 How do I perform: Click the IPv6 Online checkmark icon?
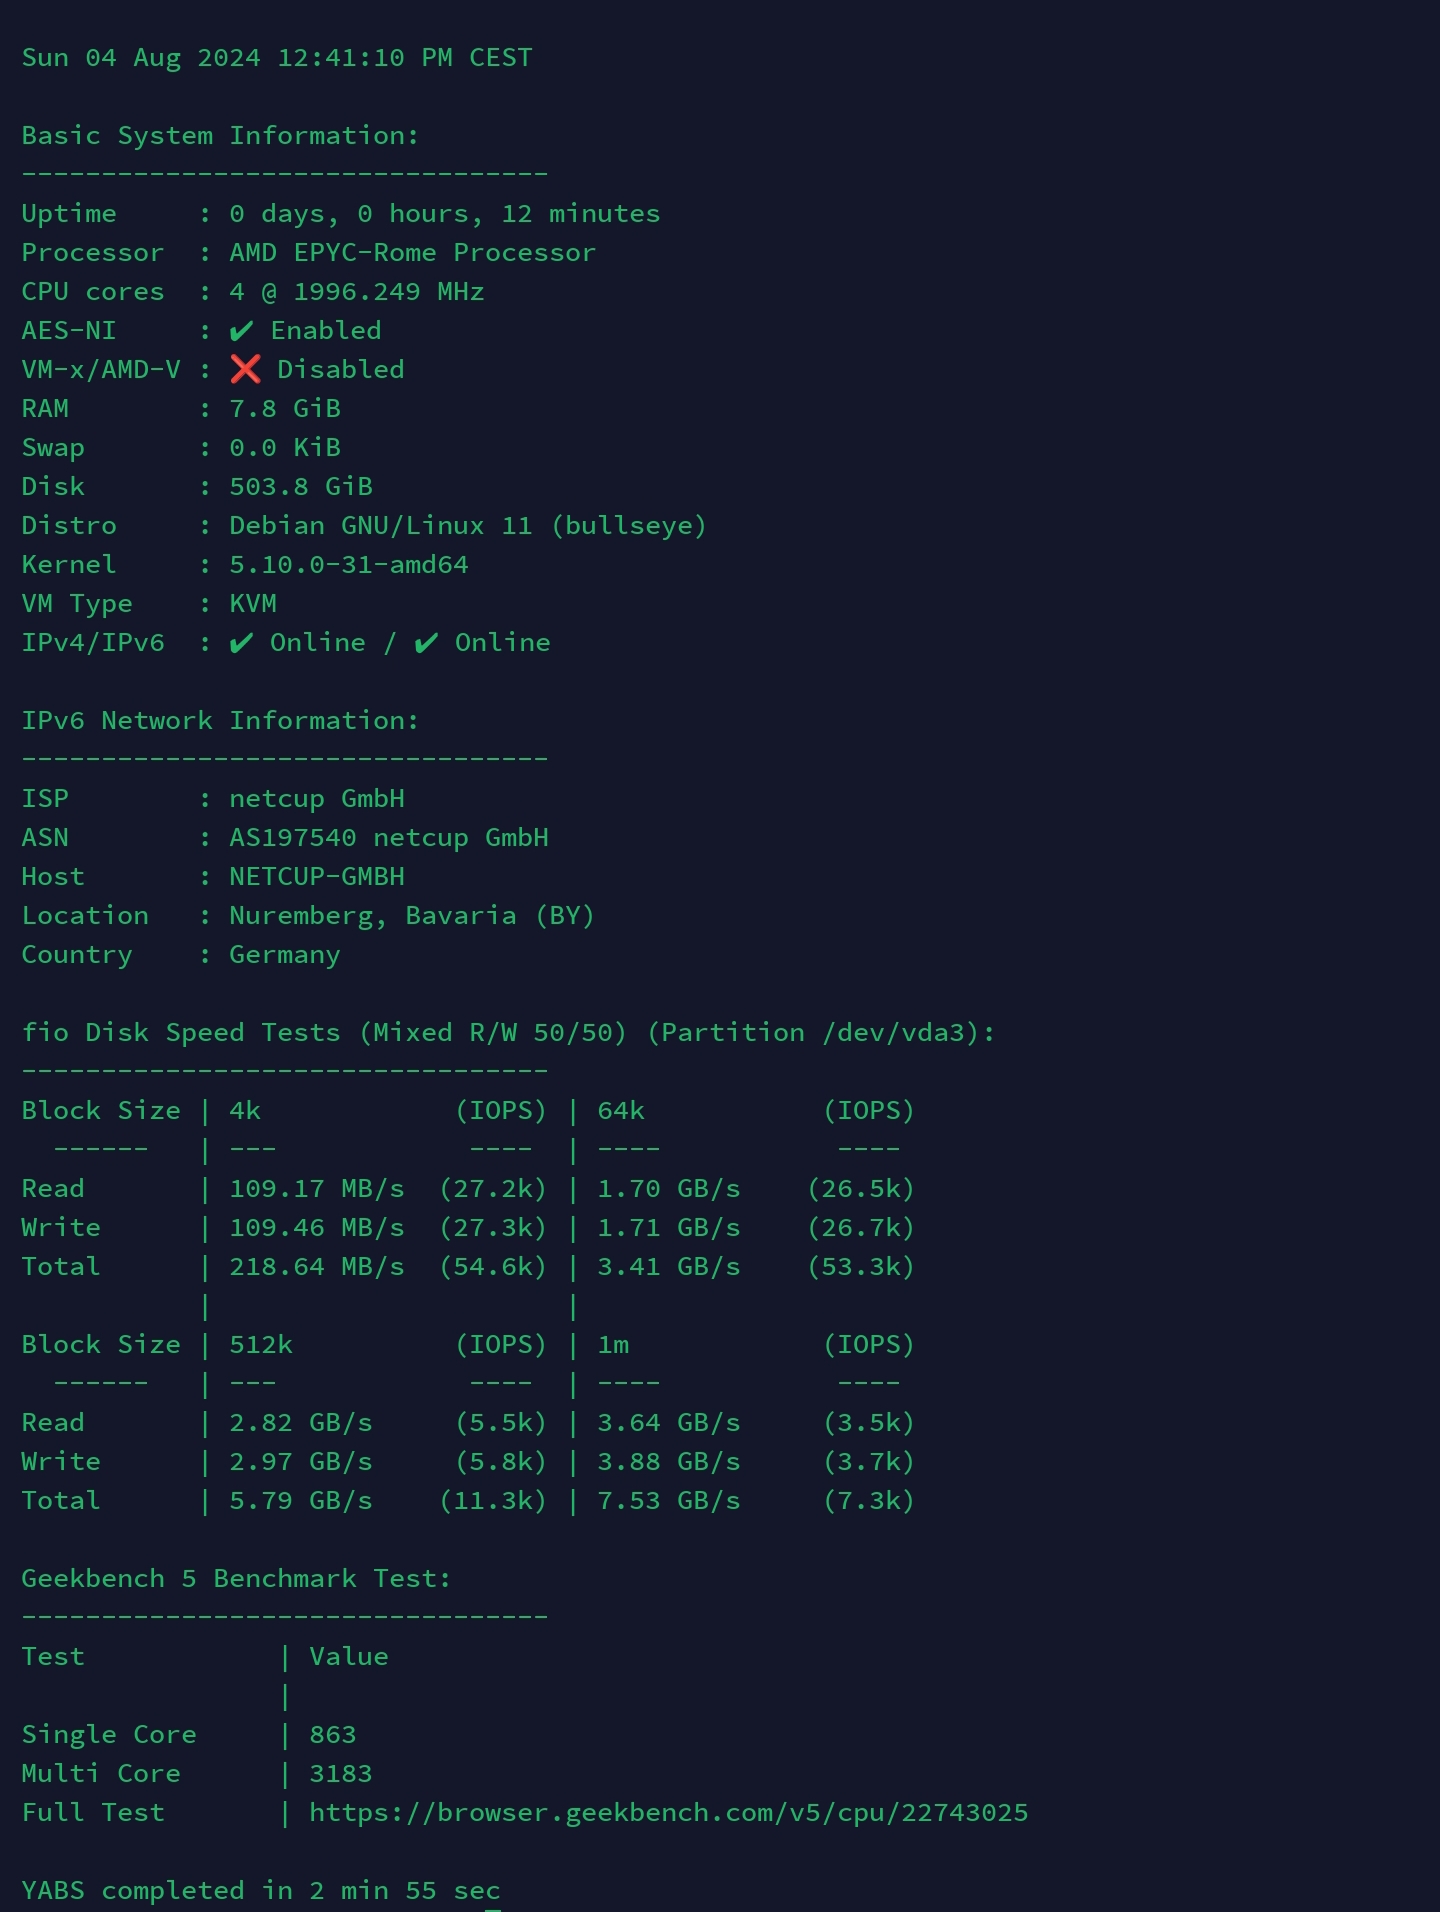(426, 643)
